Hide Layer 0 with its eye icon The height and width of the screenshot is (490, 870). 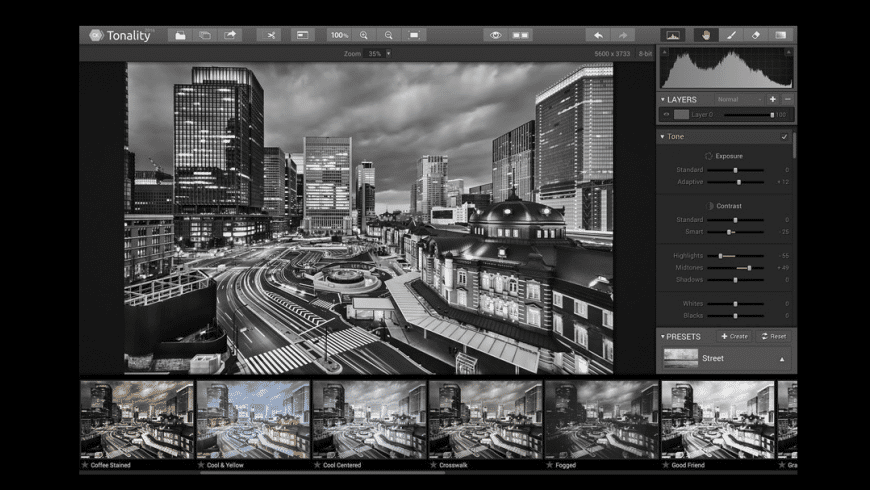point(666,114)
